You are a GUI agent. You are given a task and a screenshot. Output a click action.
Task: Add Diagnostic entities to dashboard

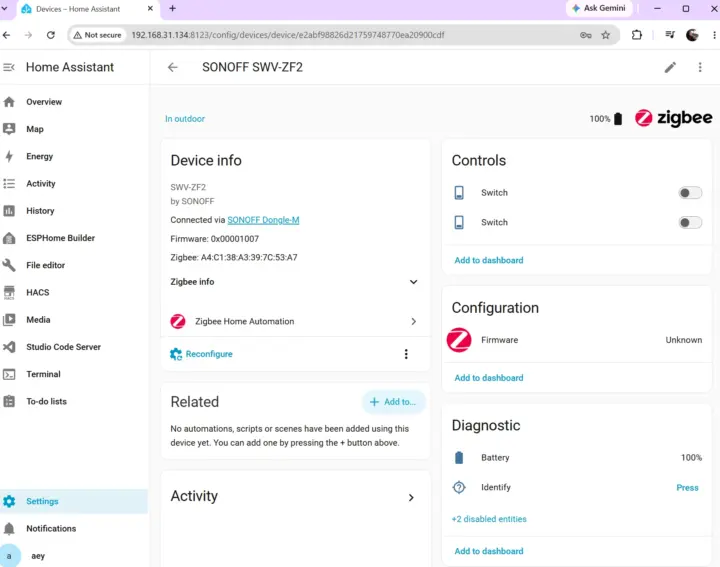(489, 551)
